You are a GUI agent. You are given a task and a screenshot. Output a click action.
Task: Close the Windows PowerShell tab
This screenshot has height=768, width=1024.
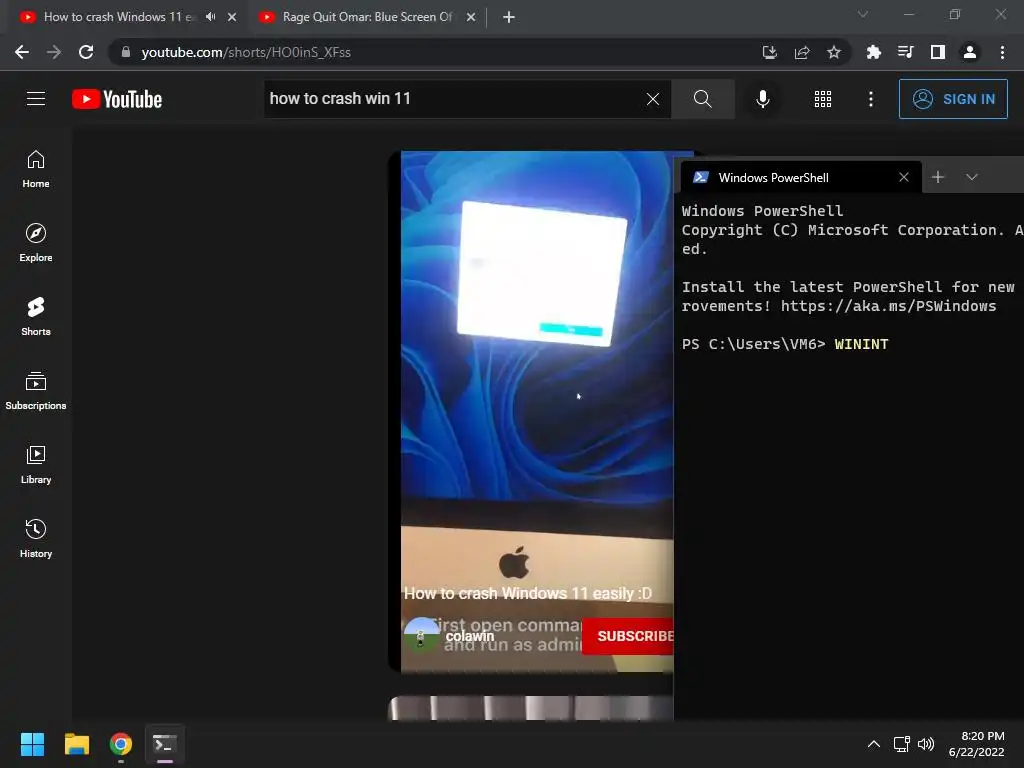coord(904,178)
